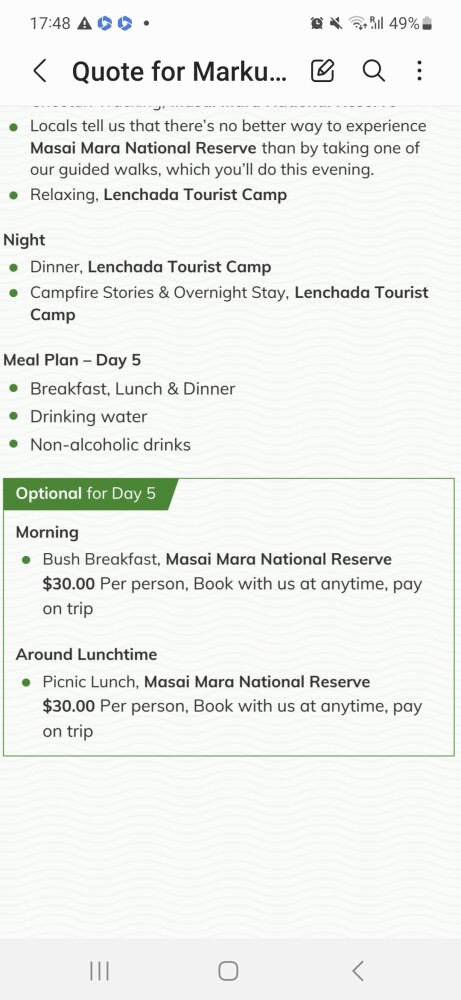Tap the warning triangle in status bar
461x1000 pixels.
click(84, 24)
